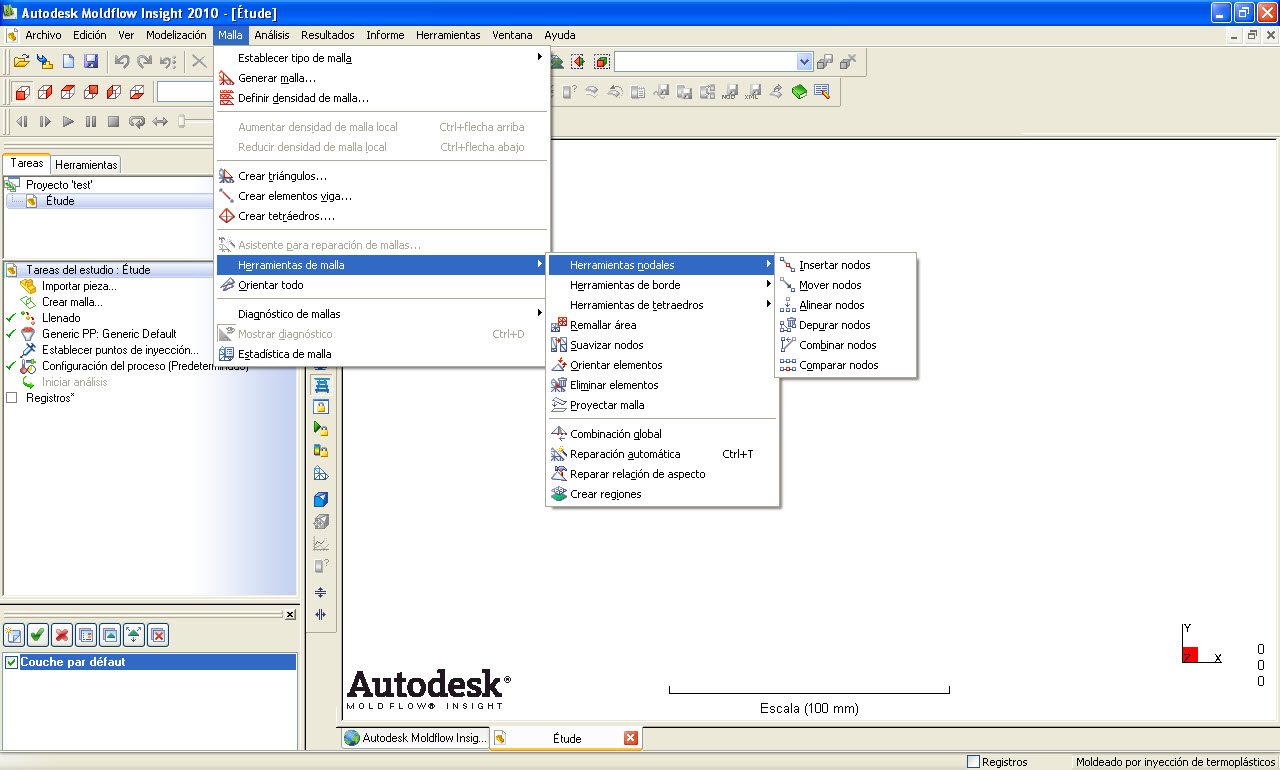The image size is (1280, 770).
Task: Click Crear regiones menu item
Action: [662, 494]
